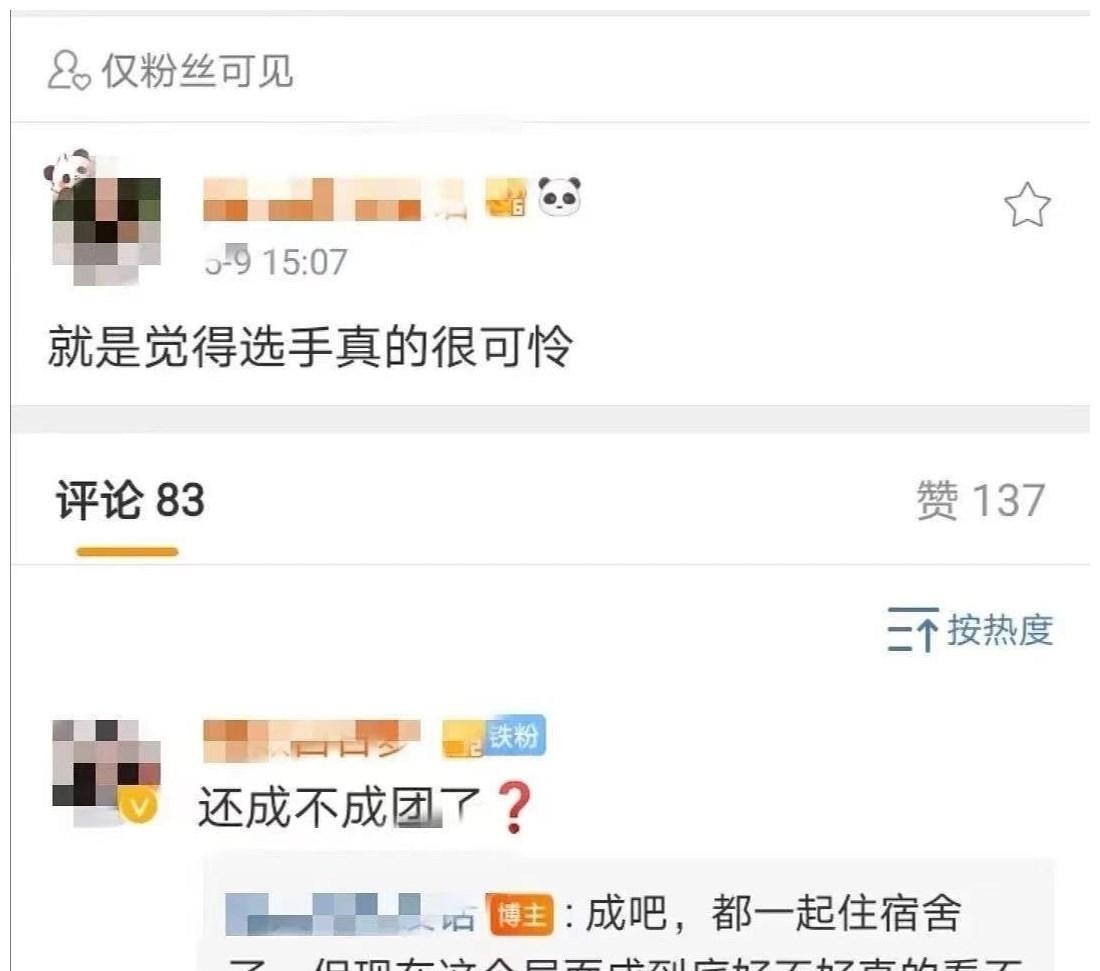This screenshot has height=971, width=1100.
Task: Open the first commenter's avatar
Action: click(x=106, y=771)
